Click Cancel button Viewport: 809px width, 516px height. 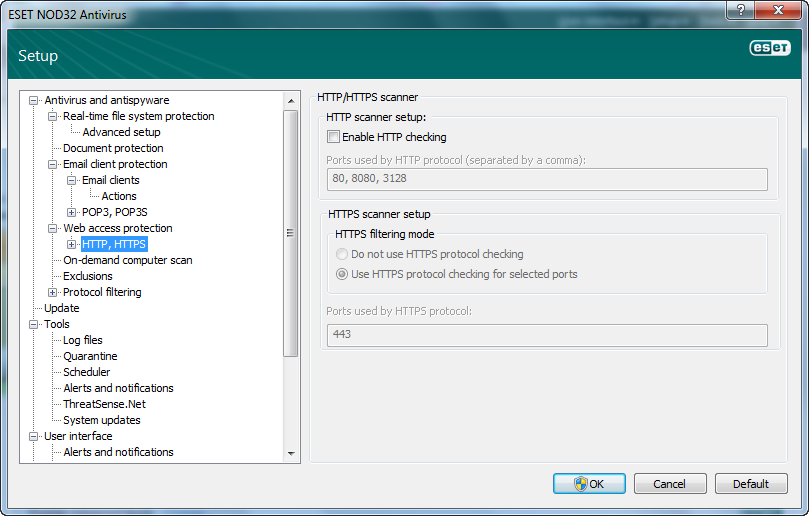[x=670, y=483]
